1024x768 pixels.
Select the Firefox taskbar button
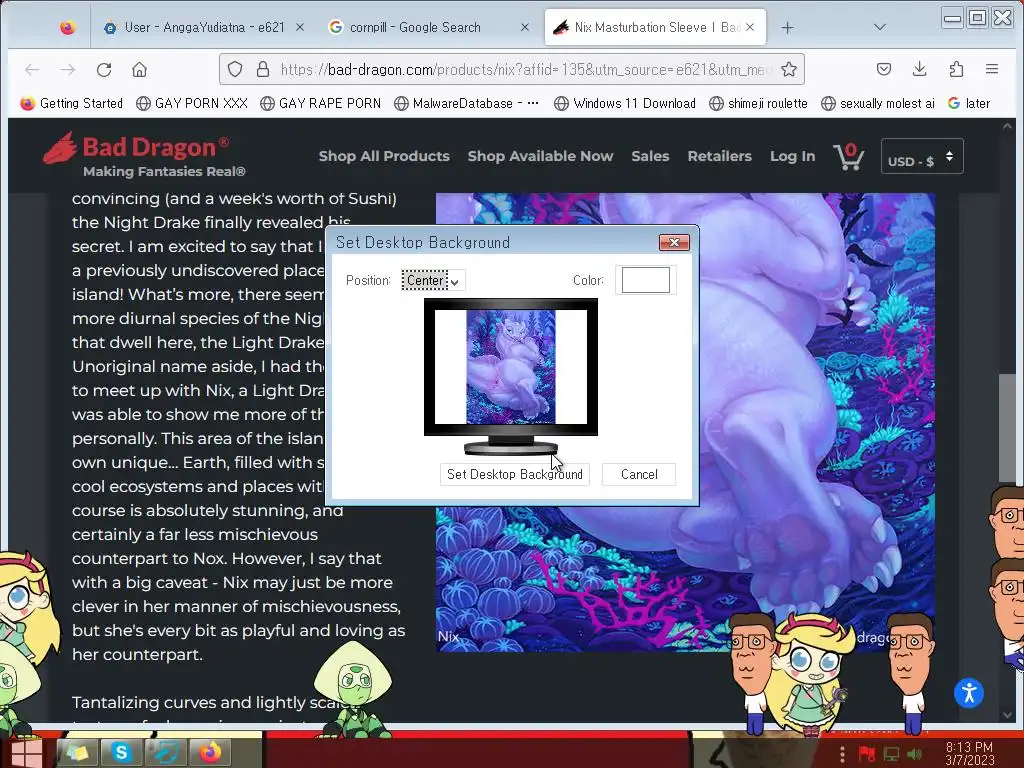(x=210, y=753)
